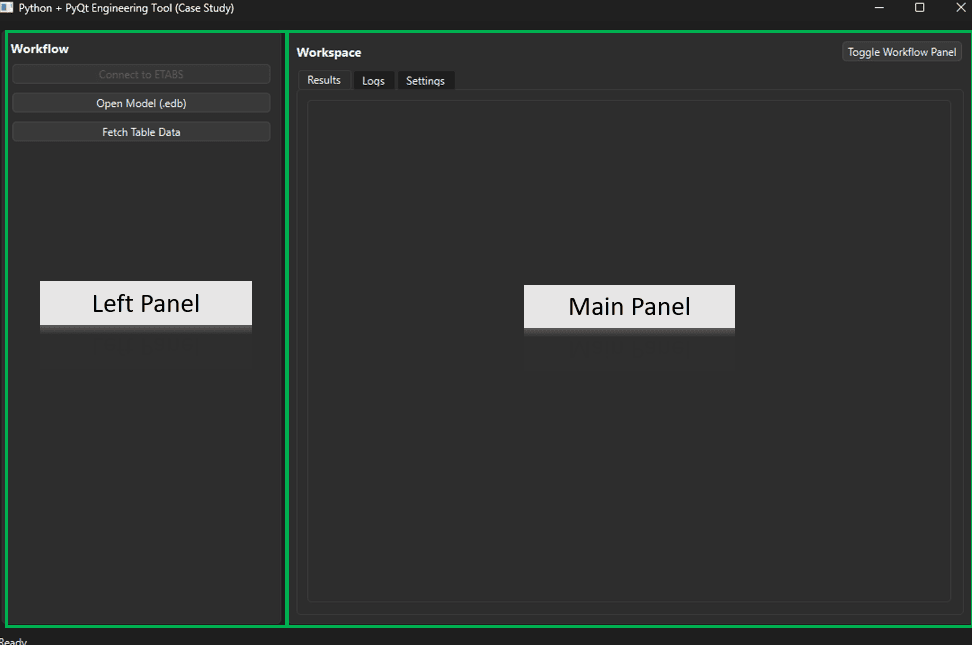
Task: Select the Settings tab
Action: [425, 81]
